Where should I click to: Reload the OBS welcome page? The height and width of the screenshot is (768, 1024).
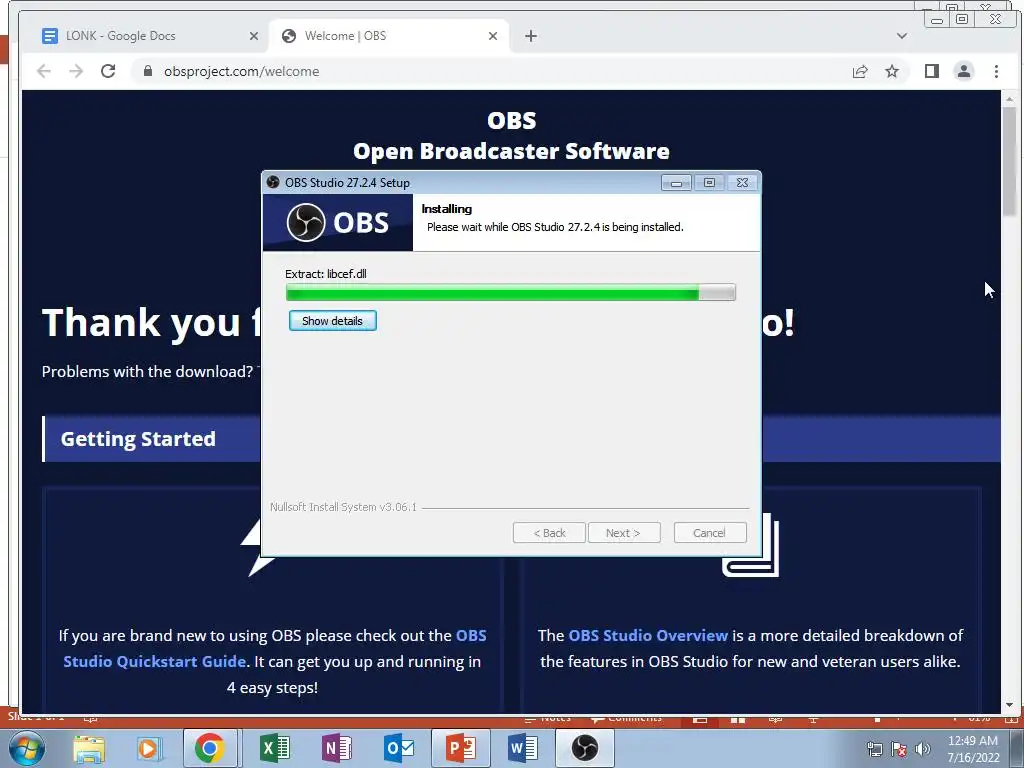coord(108,71)
